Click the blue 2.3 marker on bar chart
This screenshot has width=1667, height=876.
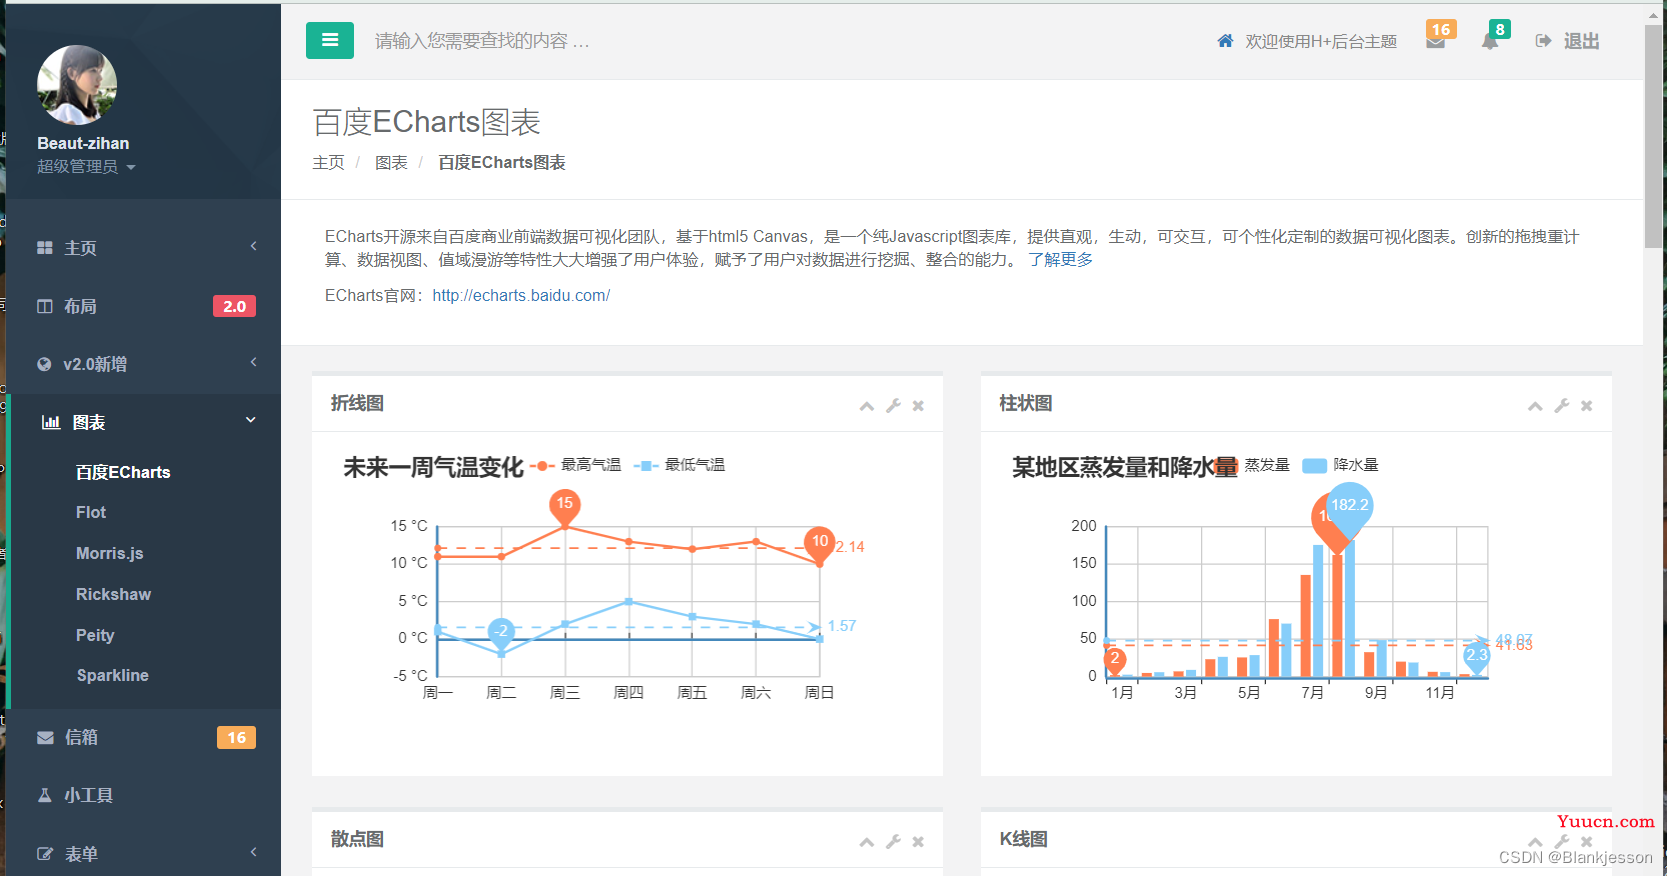coord(1477,657)
